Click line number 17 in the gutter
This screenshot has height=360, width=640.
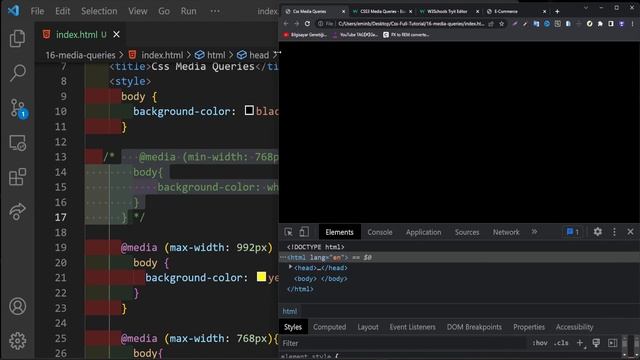click(60, 217)
